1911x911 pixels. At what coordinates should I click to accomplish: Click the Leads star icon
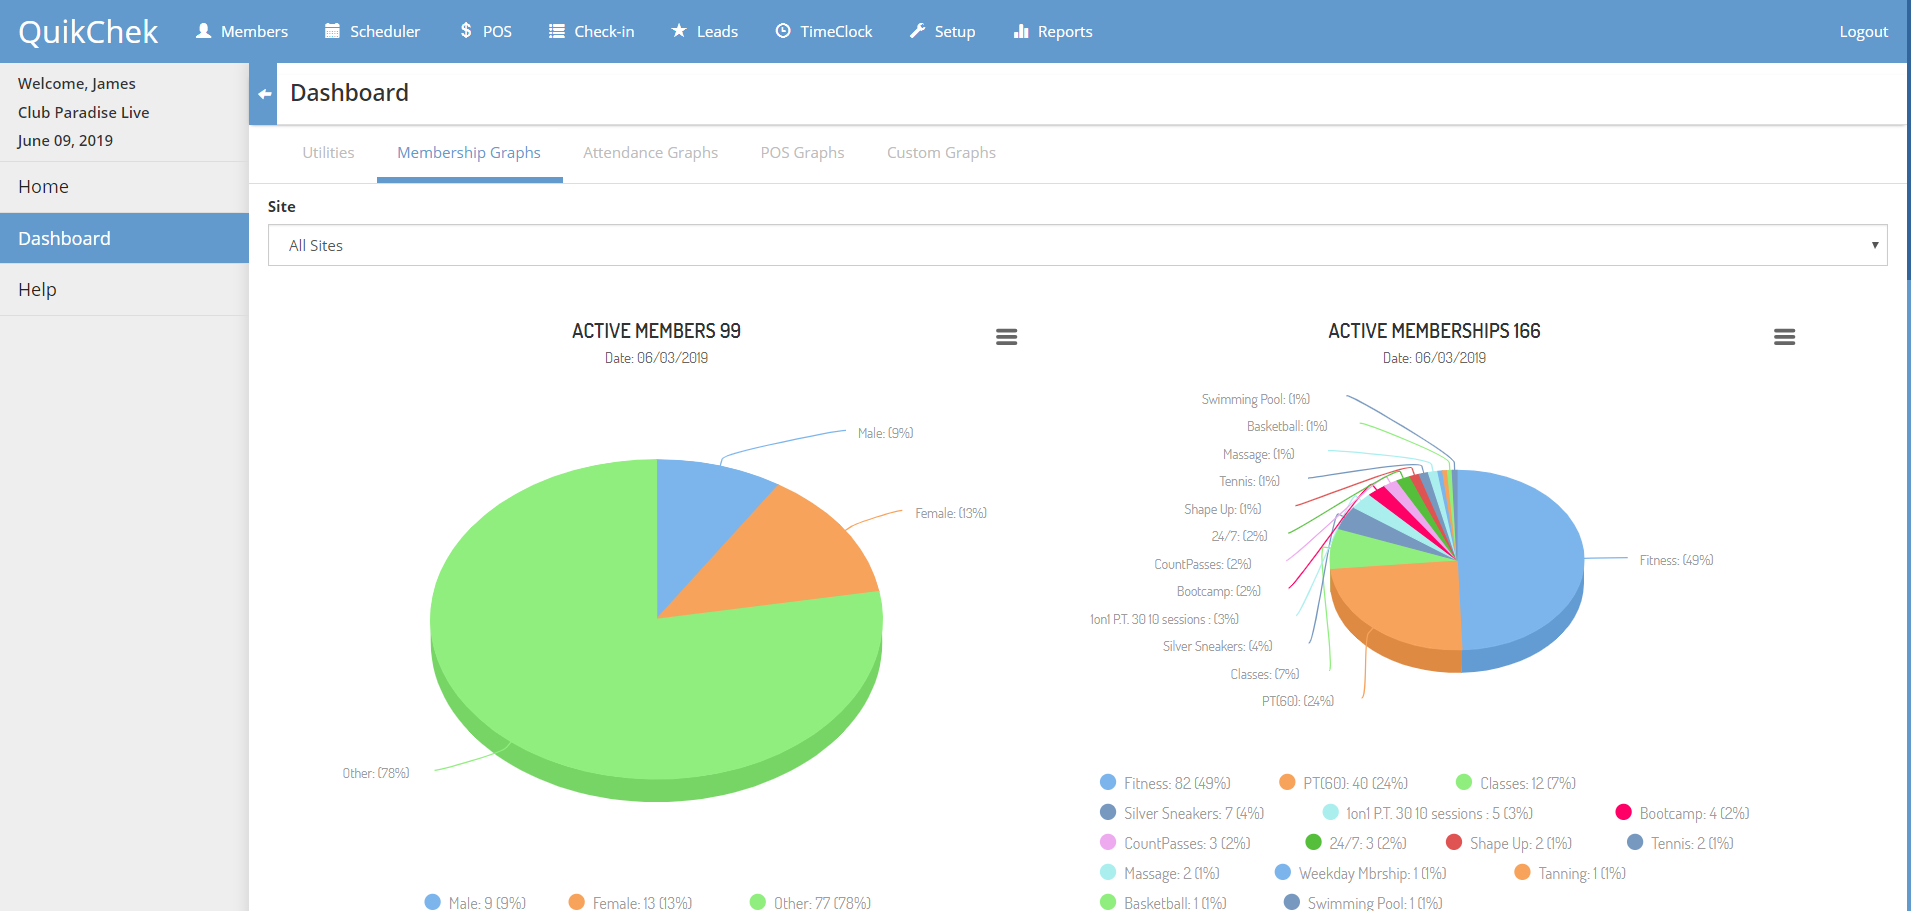(679, 31)
